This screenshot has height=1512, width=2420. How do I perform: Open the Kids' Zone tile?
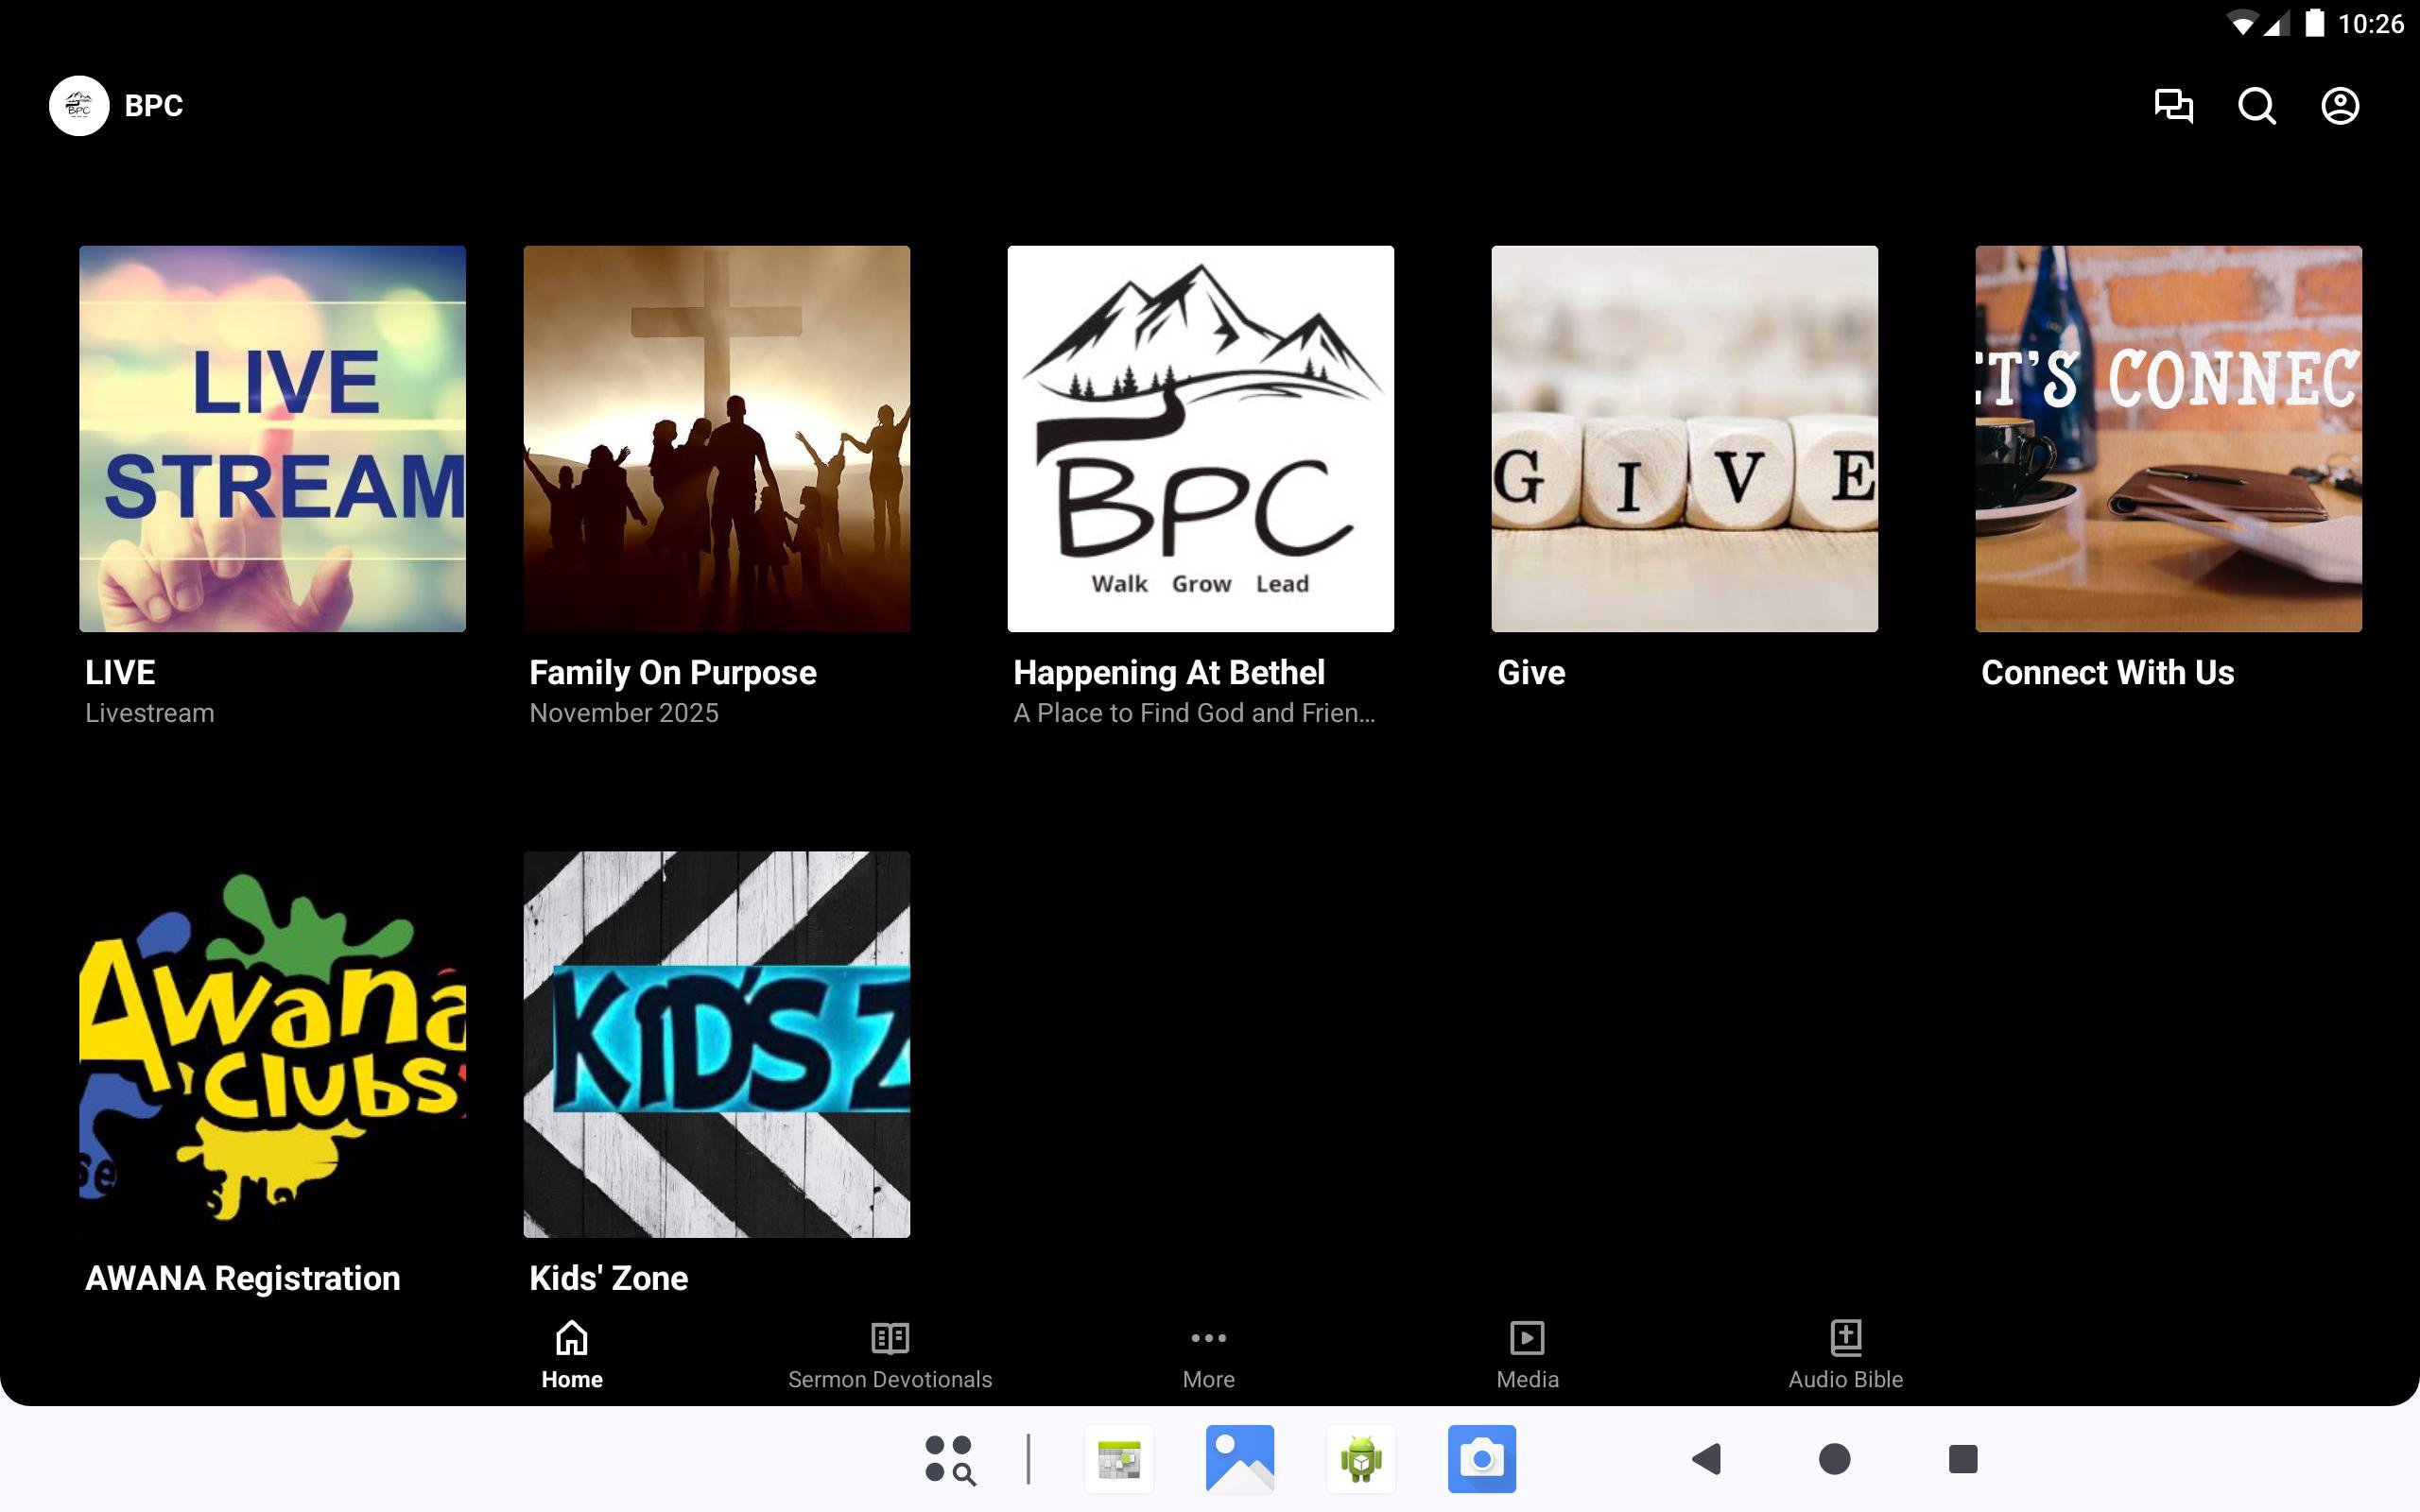tap(716, 1044)
